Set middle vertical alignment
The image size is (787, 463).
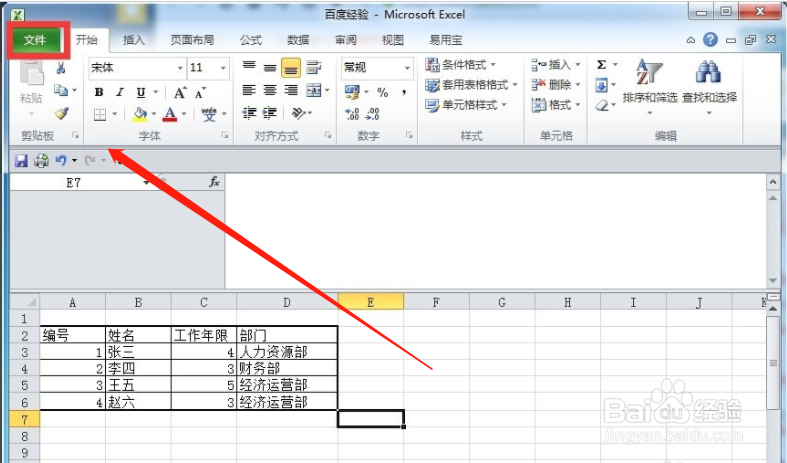270,67
